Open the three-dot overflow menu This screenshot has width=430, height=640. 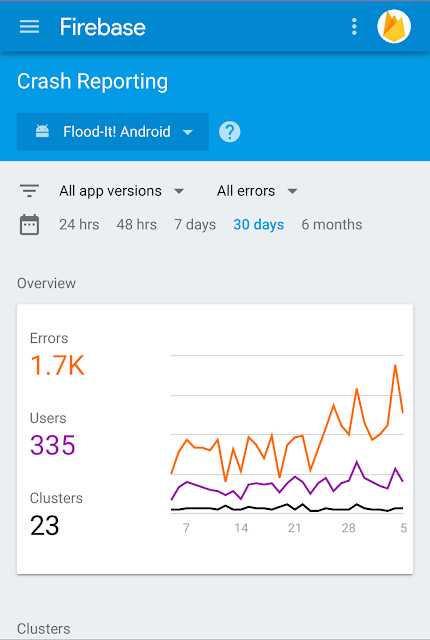coord(354,27)
